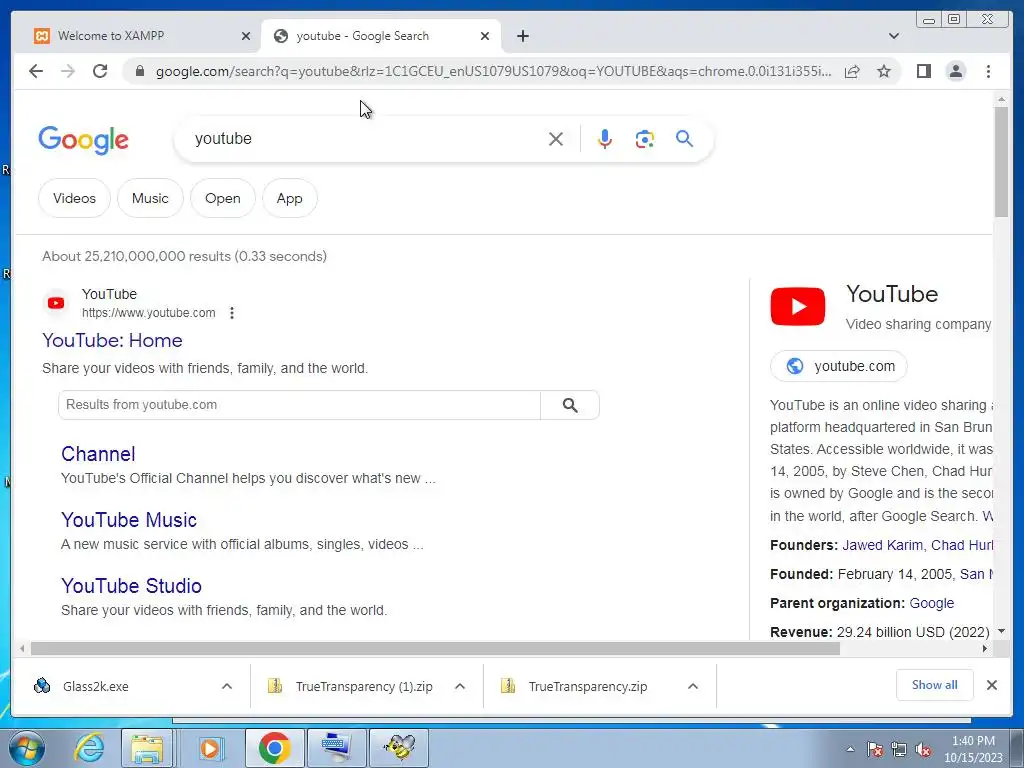1024x768 pixels.
Task: Search within youtube.com results button
Action: (569, 405)
